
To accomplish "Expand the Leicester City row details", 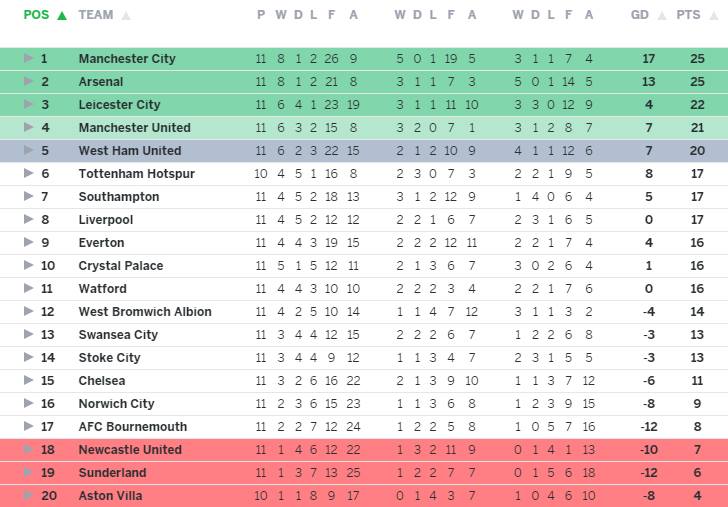I will click(x=28, y=104).
